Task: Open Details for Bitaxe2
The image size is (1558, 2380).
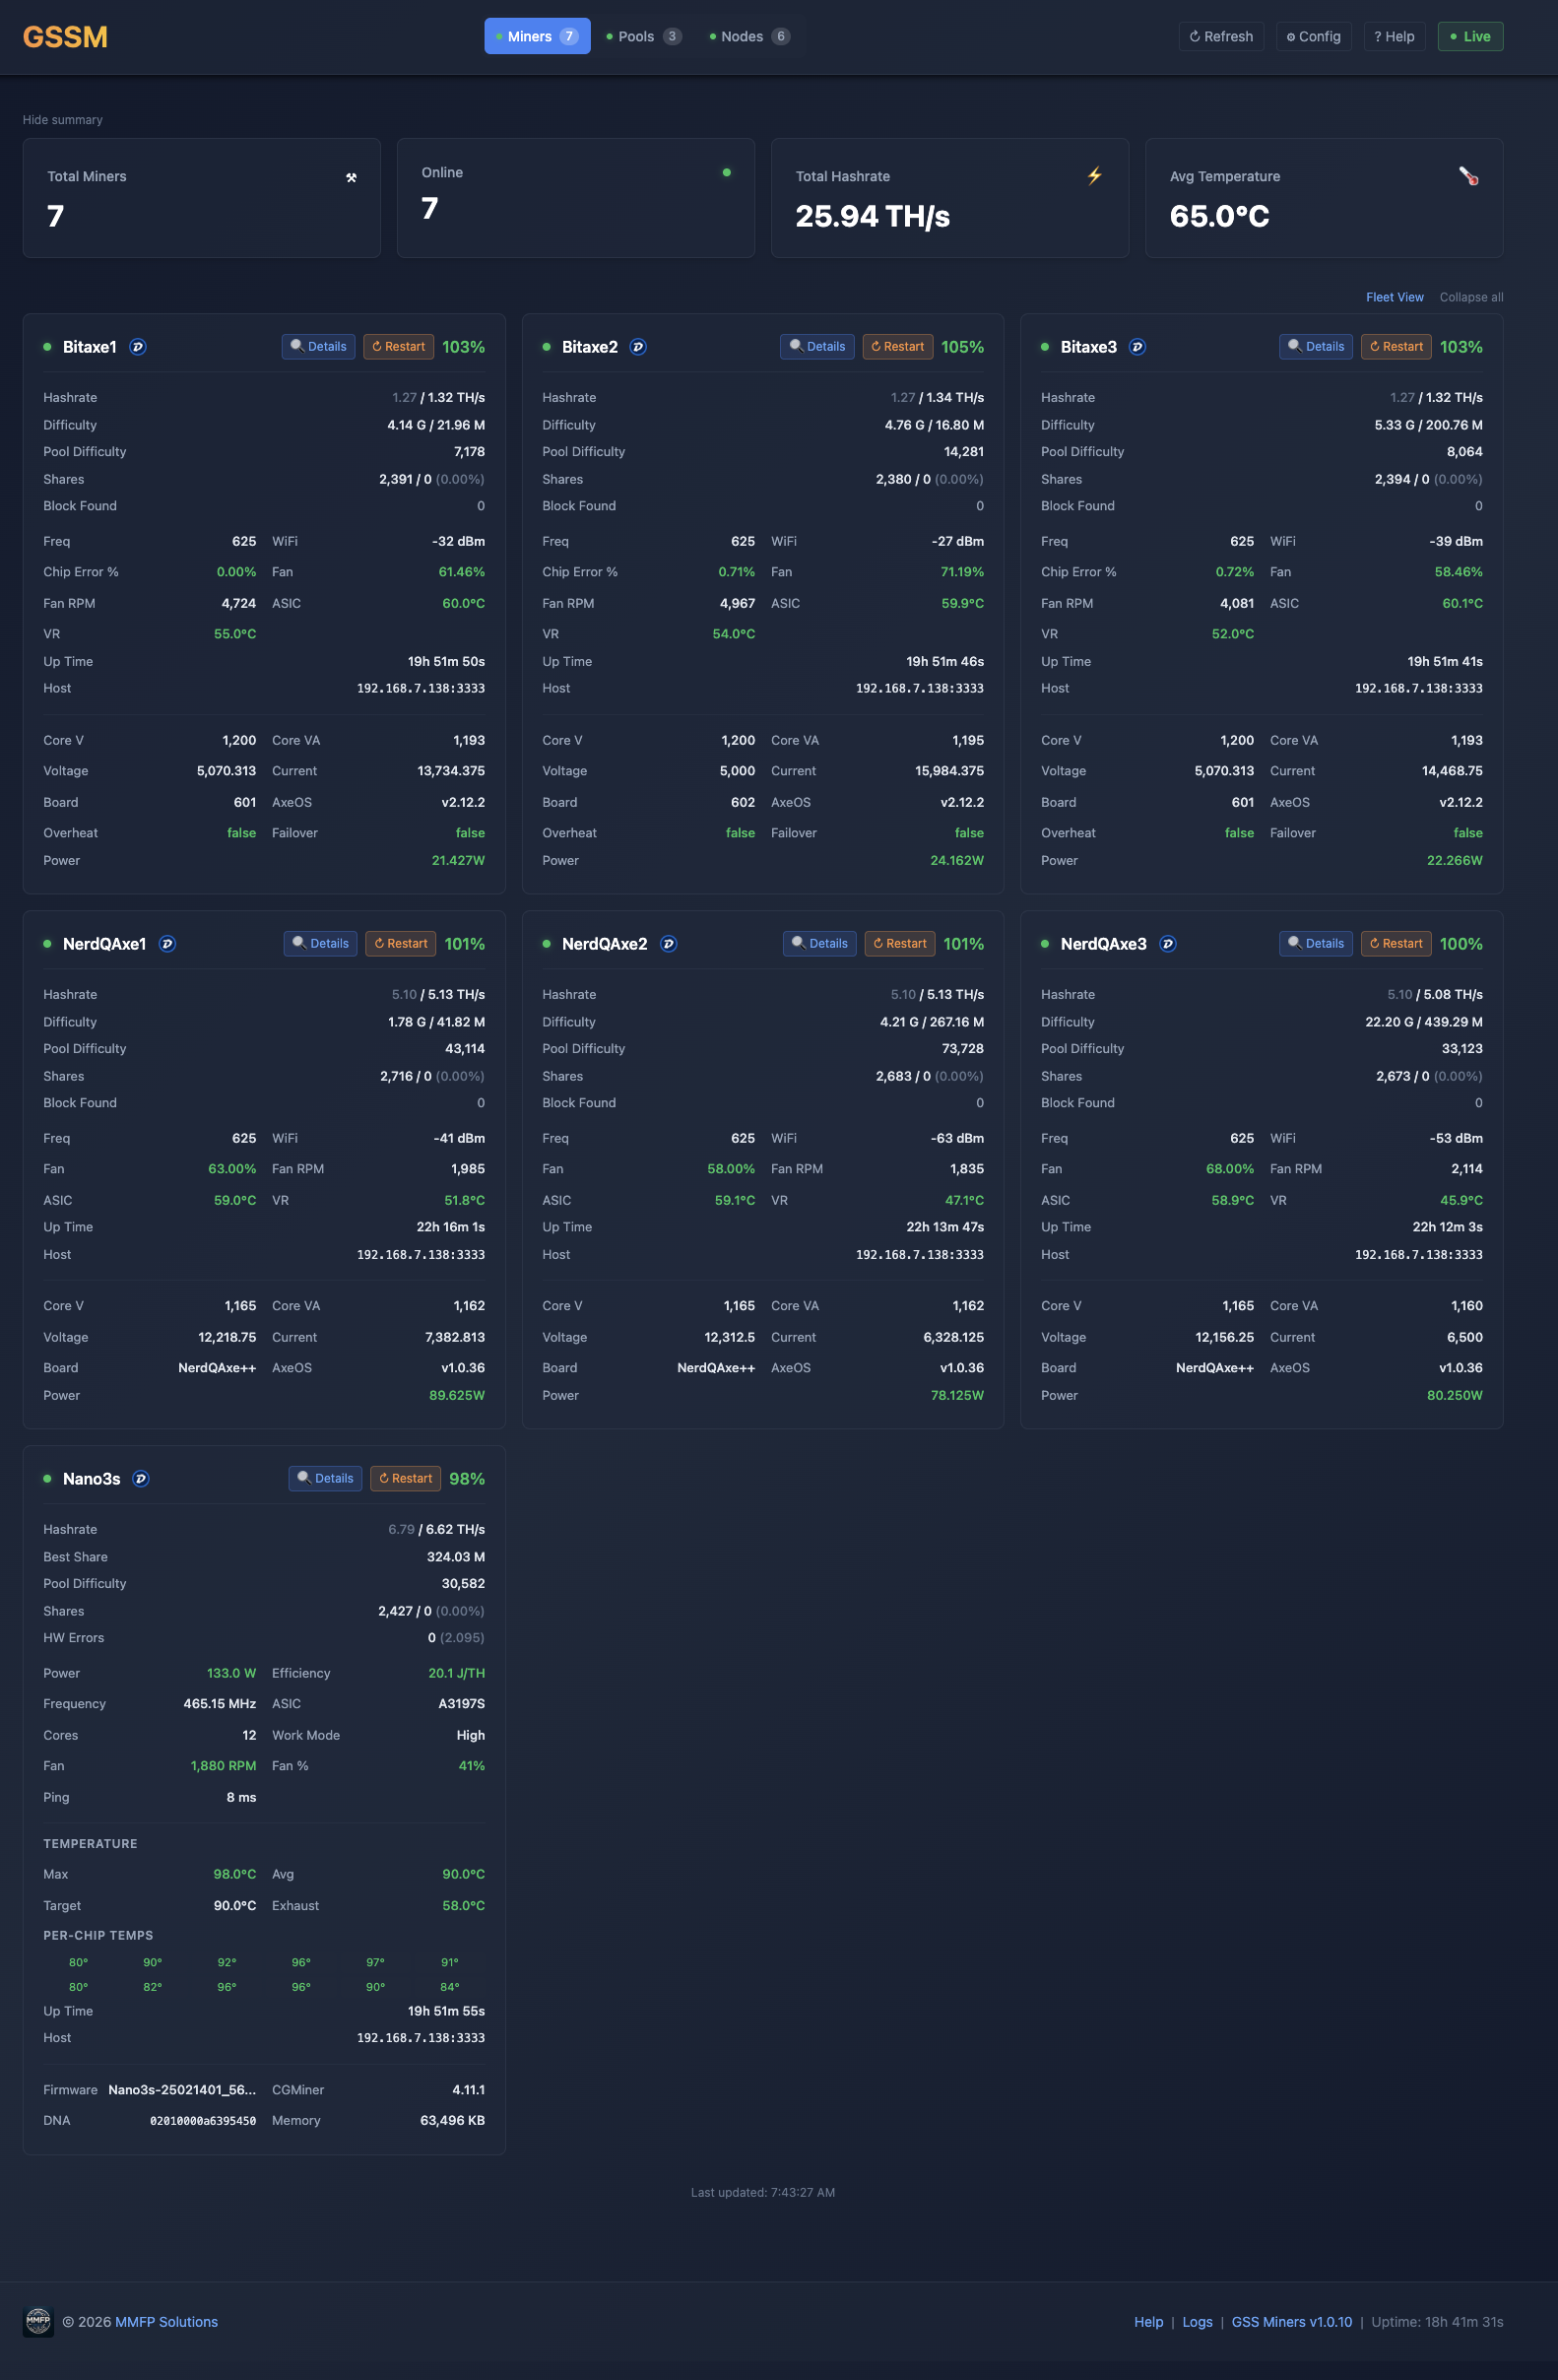Action: pyautogui.click(x=817, y=347)
